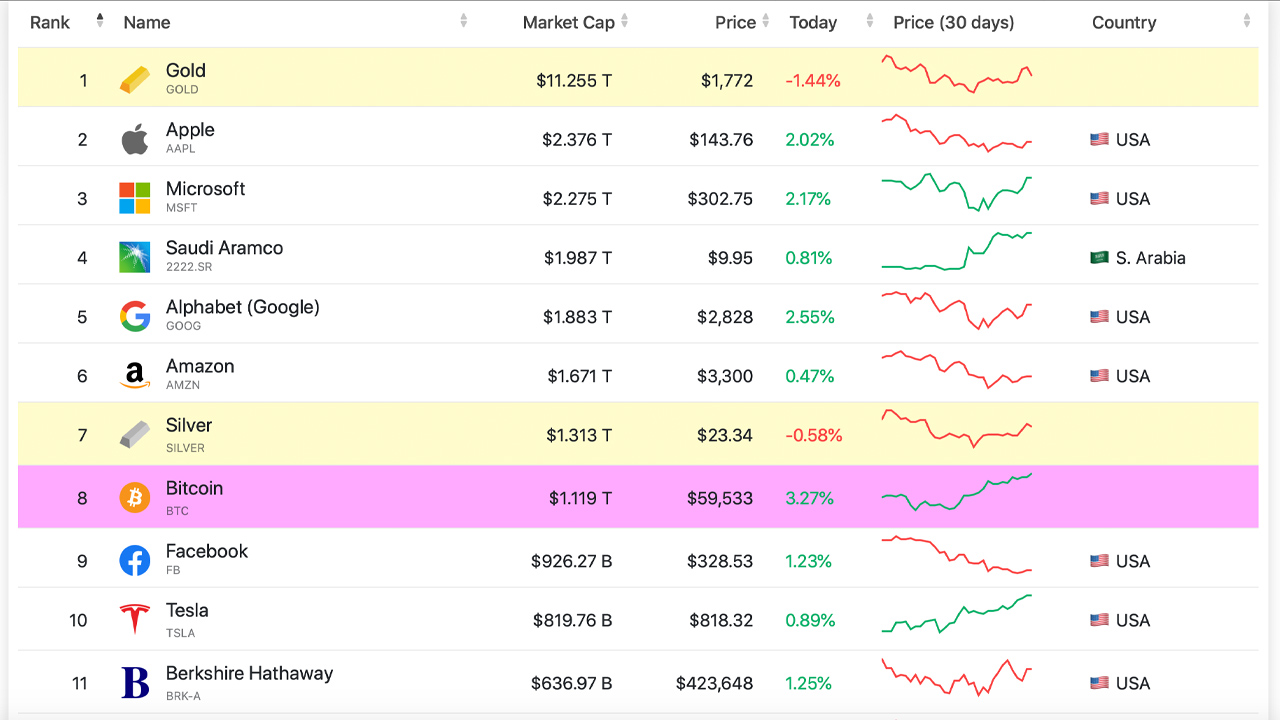Sort by Today change using sort arrows
The image size is (1280, 720).
point(870,21)
